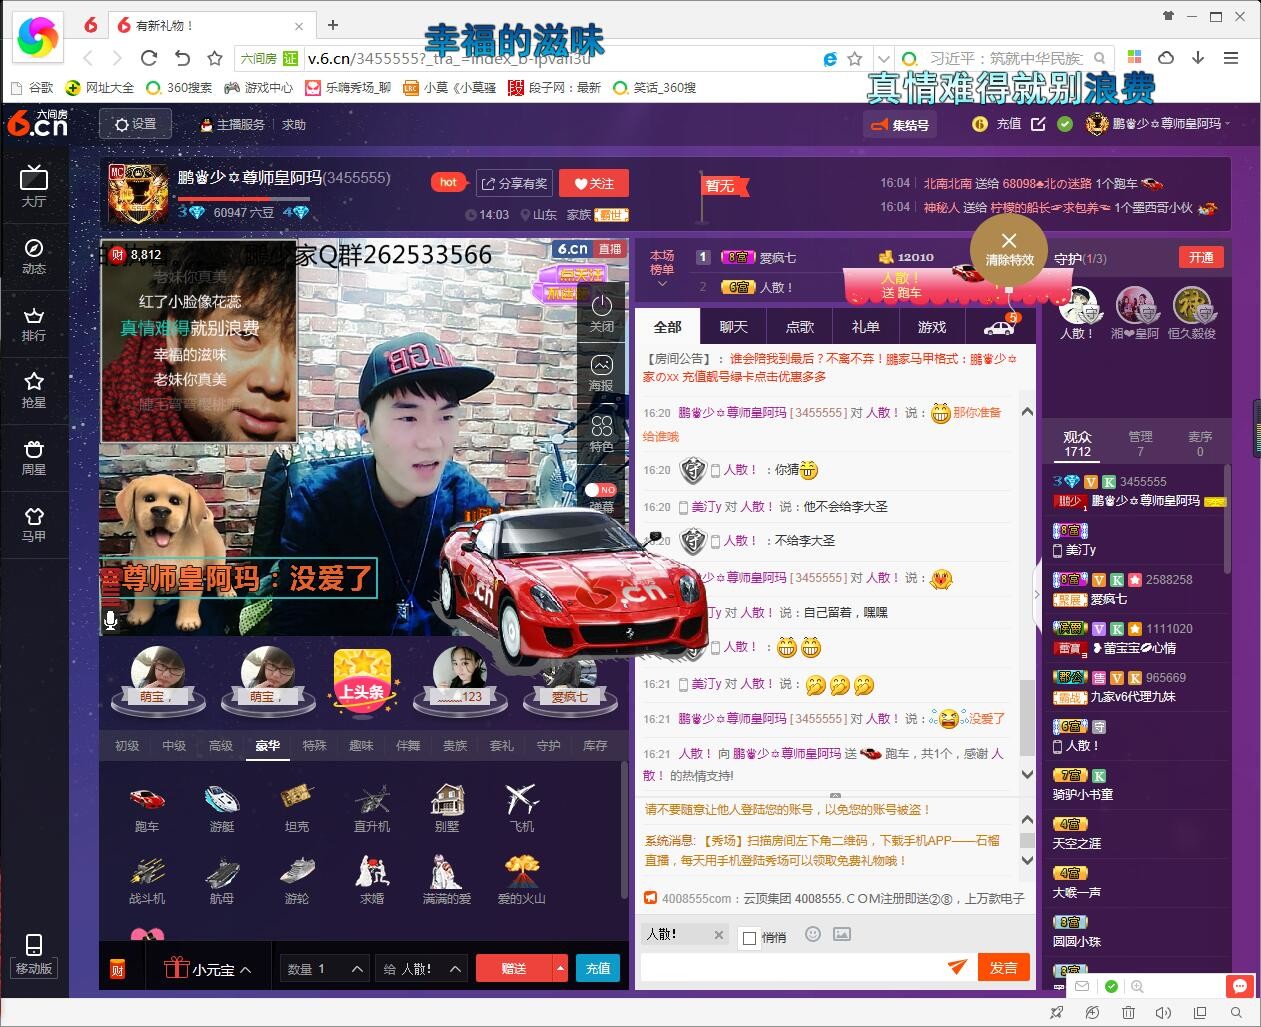1261x1027 pixels.
Task: Expand the user account menu arrow
Action: point(1228,124)
